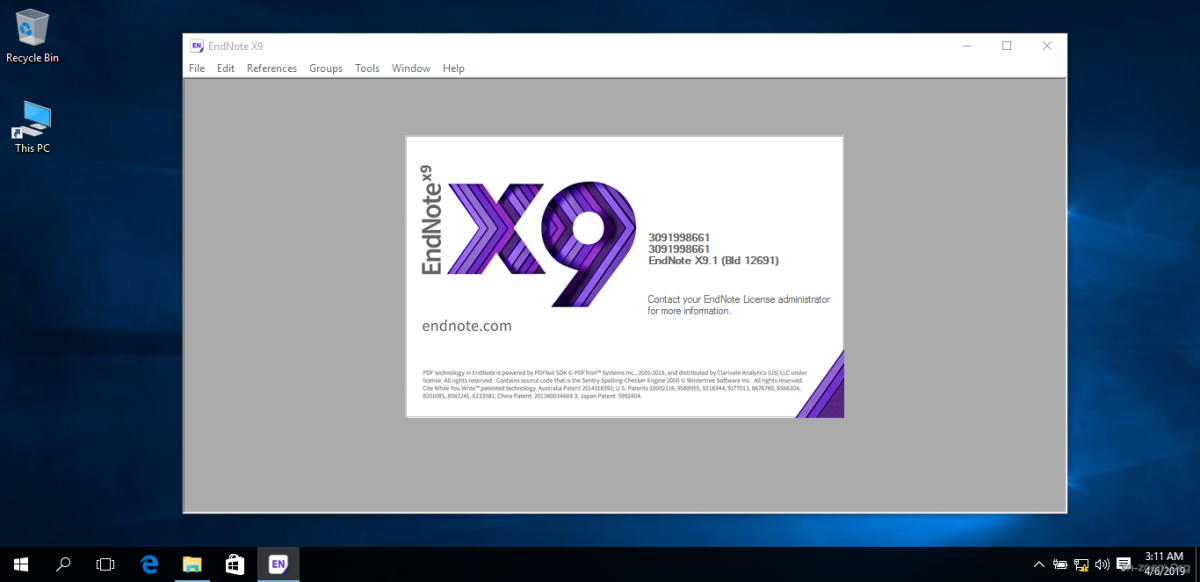Select the This PC desktop icon
Image resolution: width=1200 pixels, height=582 pixels.
click(32, 126)
